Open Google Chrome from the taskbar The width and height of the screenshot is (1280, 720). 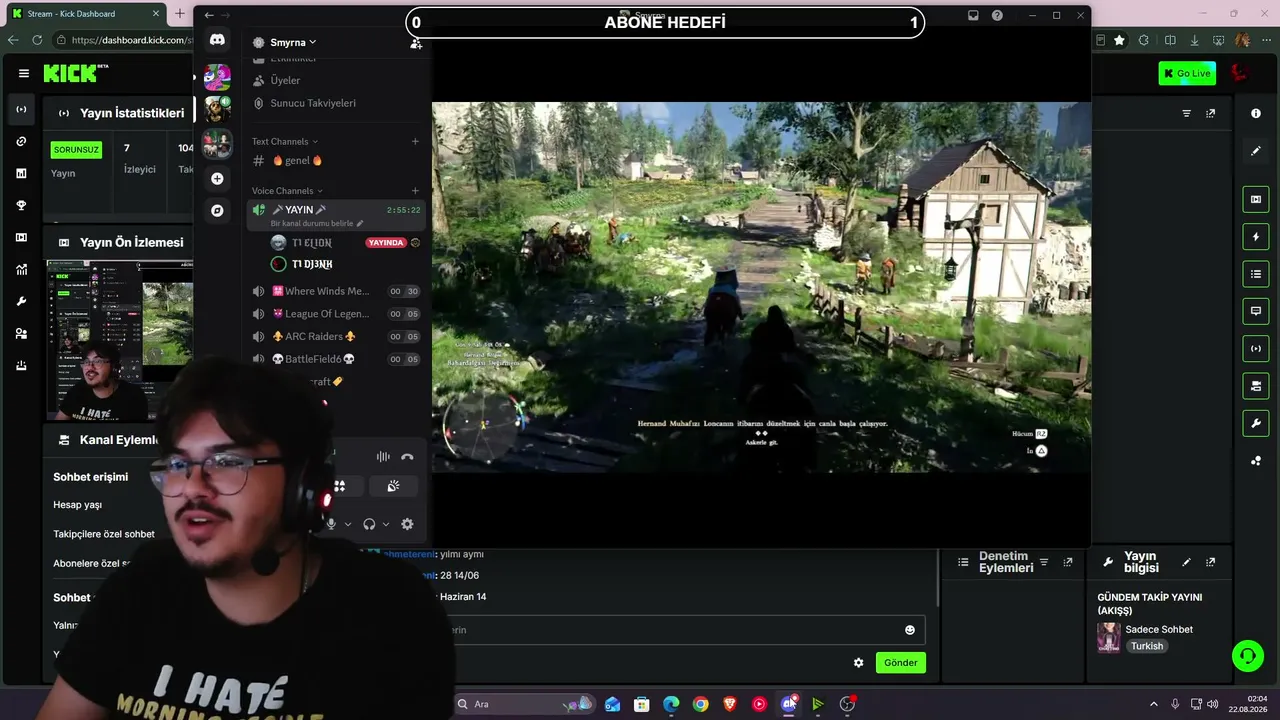(x=700, y=704)
